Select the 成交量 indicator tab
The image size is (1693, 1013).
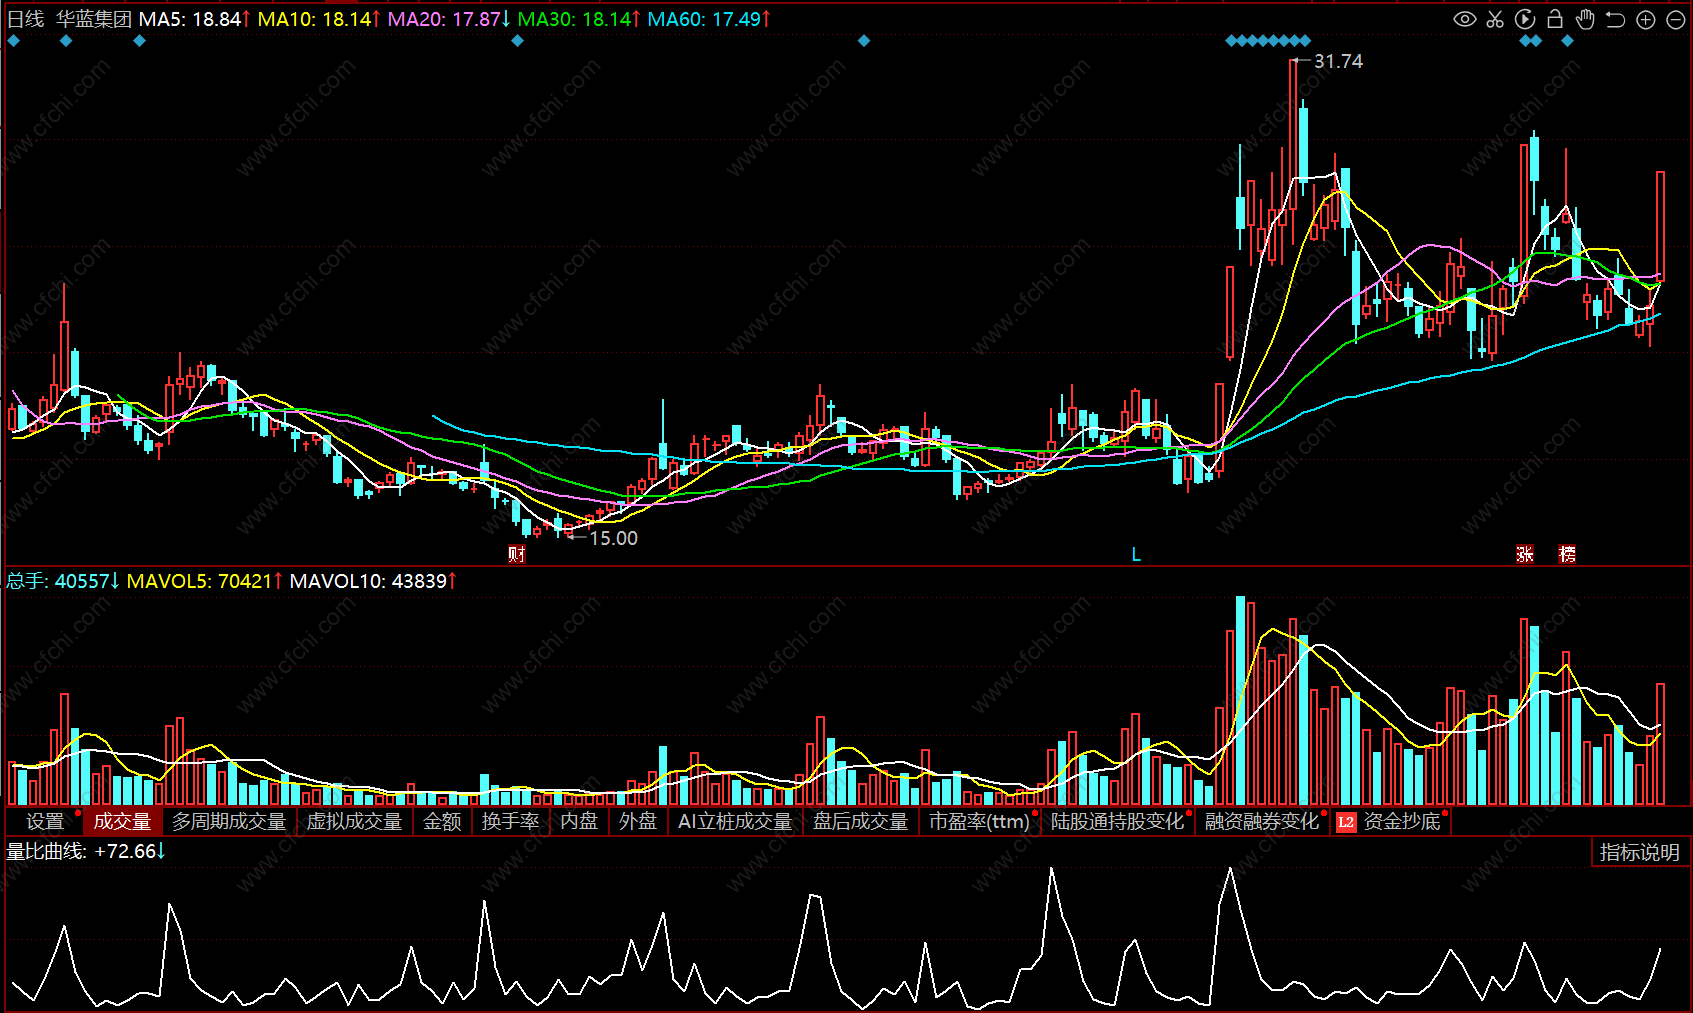[x=122, y=821]
